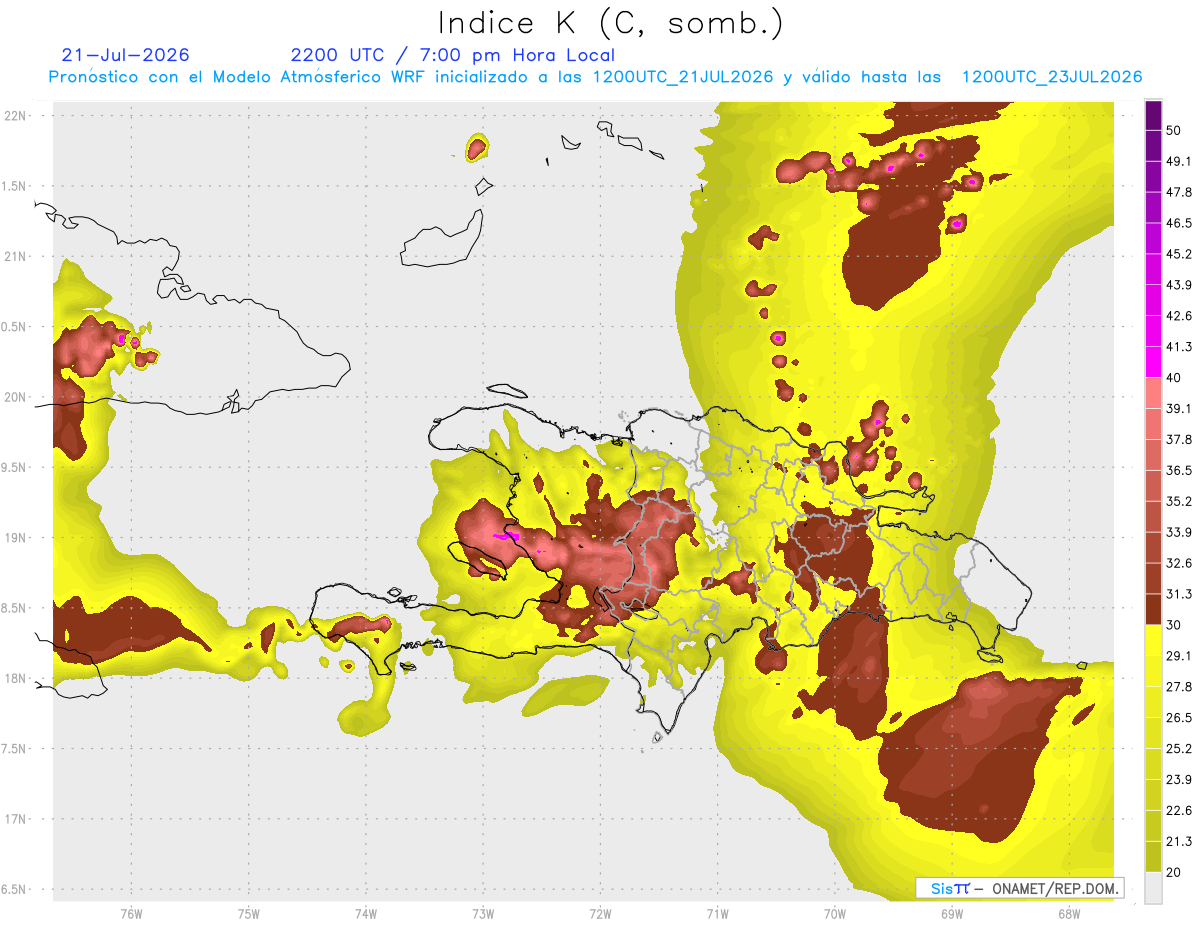Click the color bar label "39.1"
Viewport: 1200px width, 927px height.
(x=1179, y=408)
